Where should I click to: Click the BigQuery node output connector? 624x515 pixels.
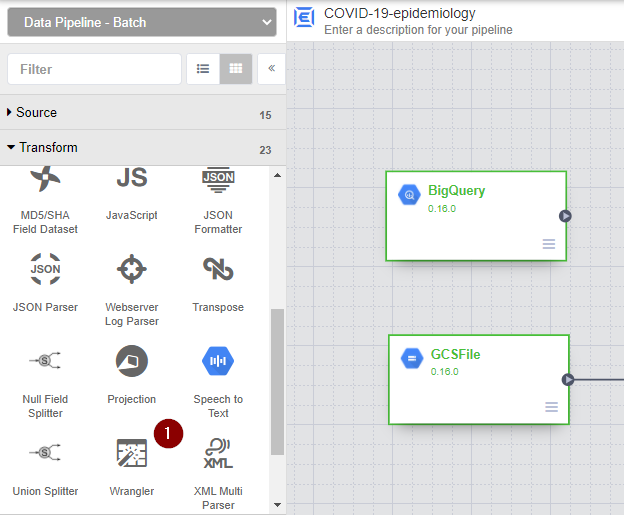coord(565,216)
